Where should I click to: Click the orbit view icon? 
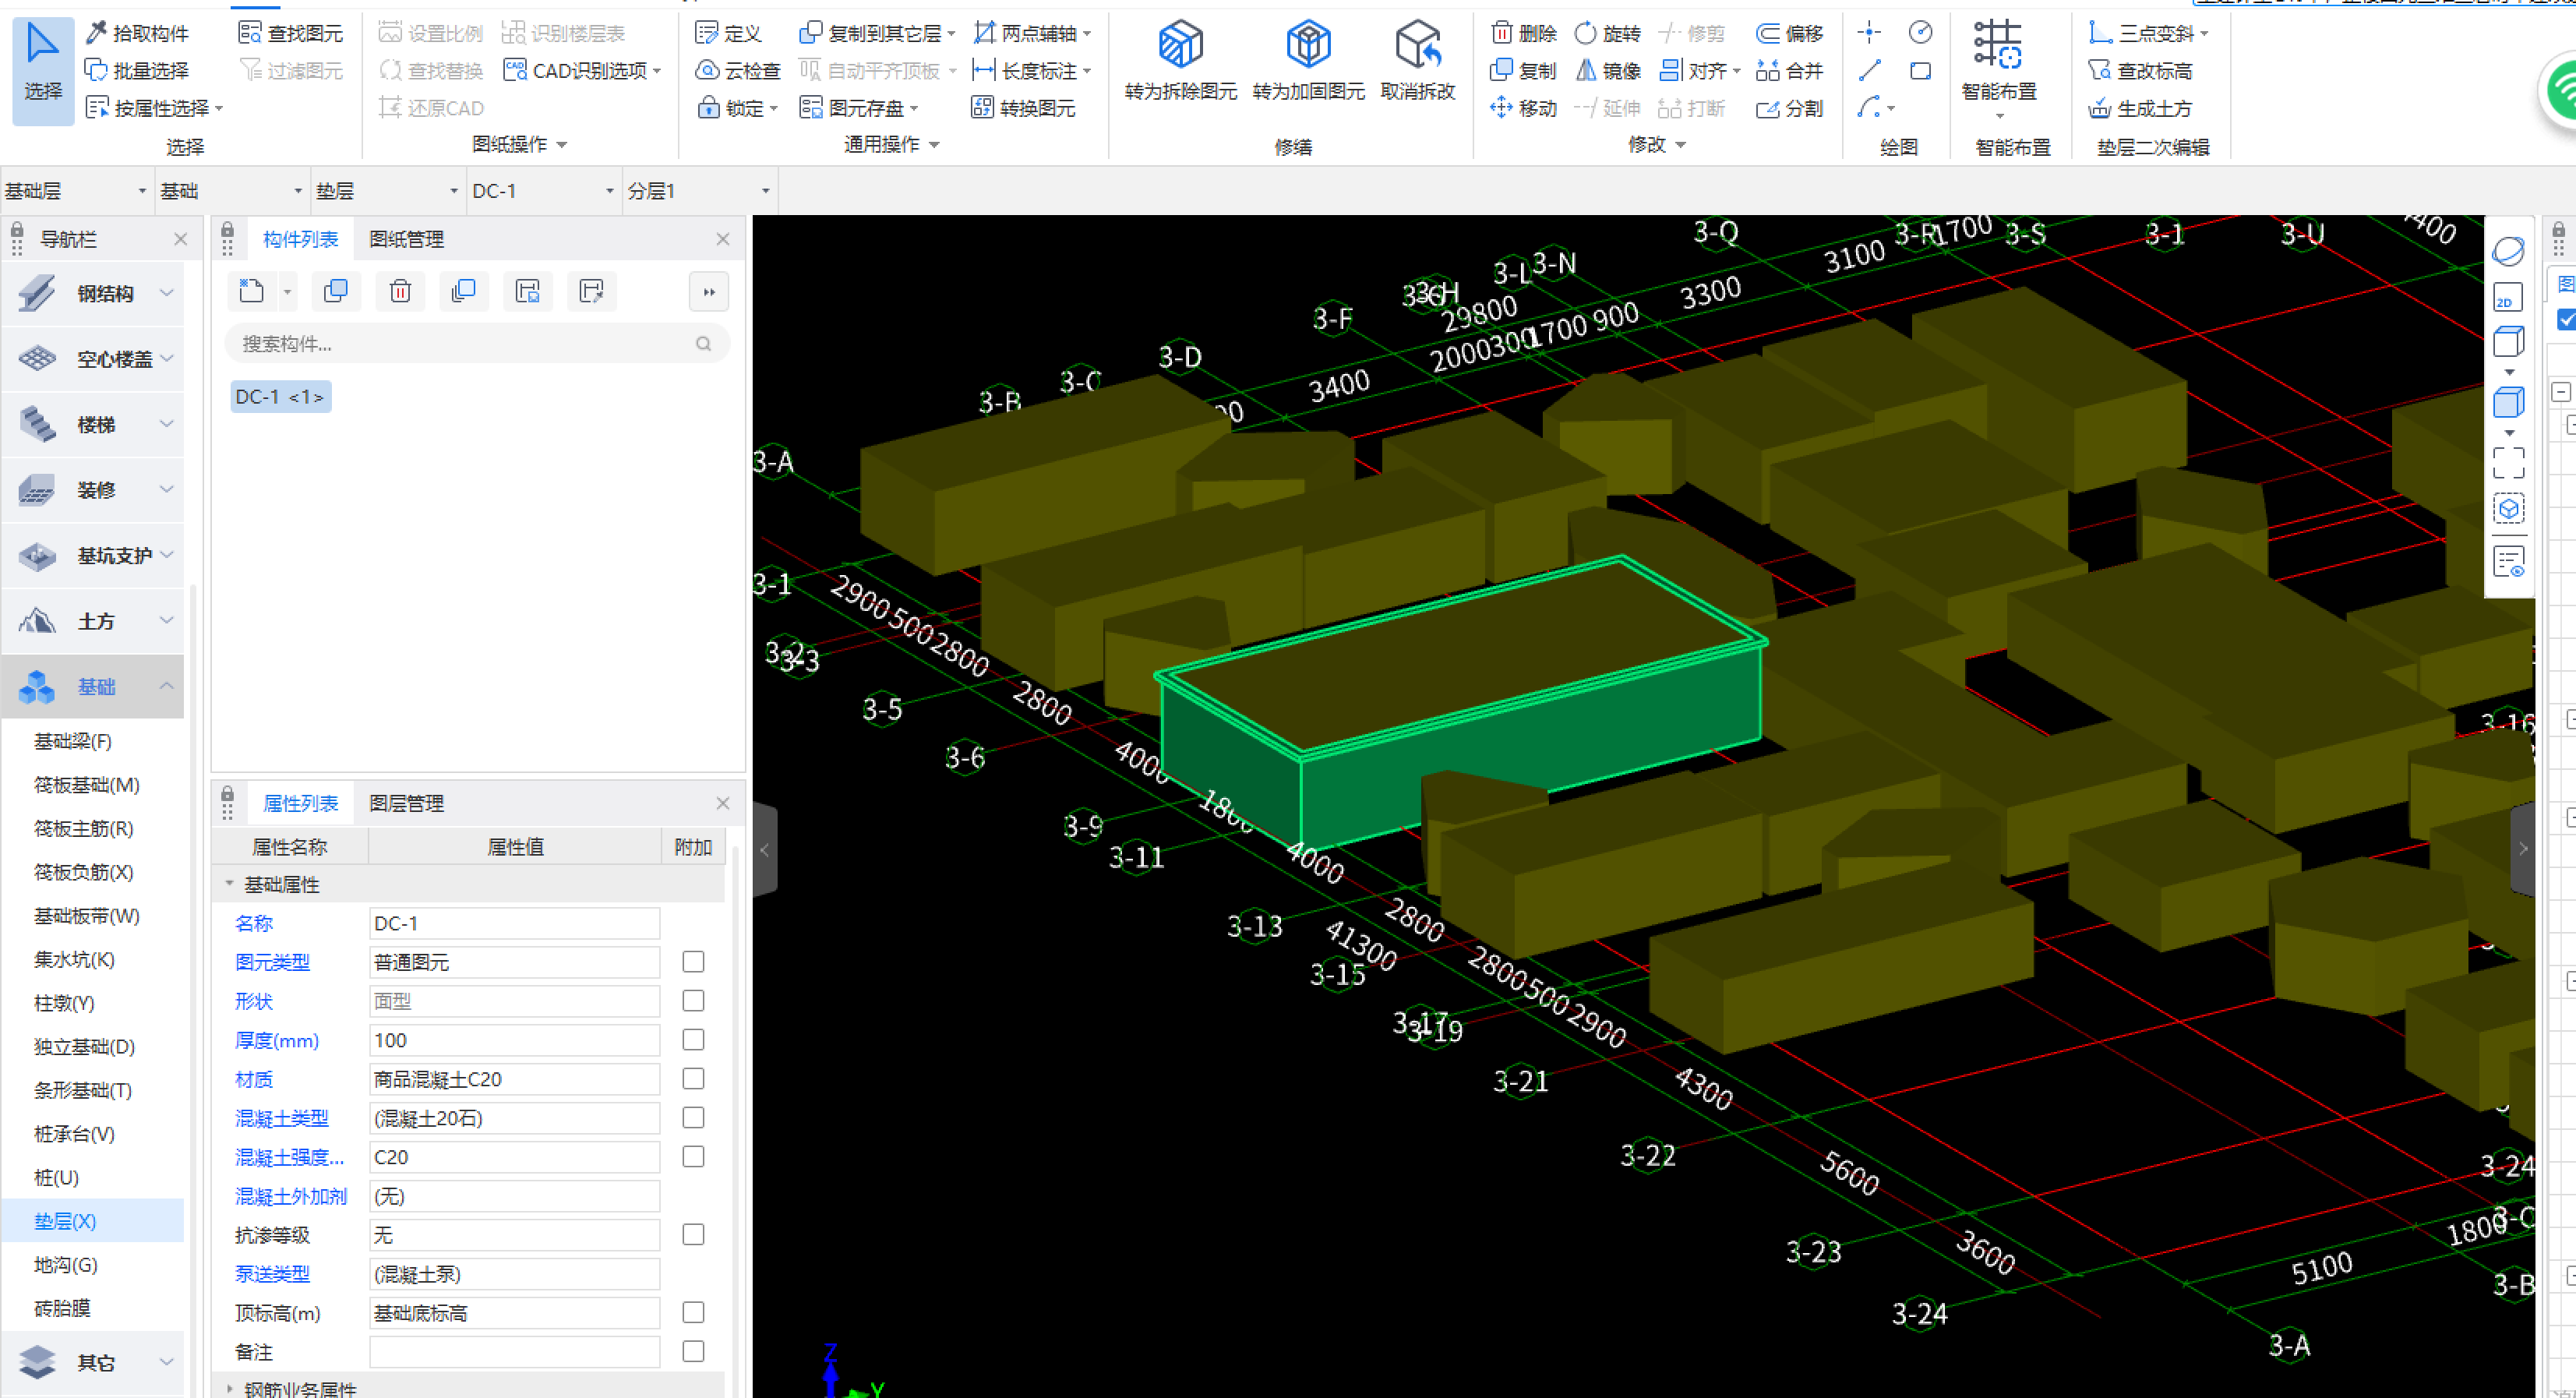2508,250
